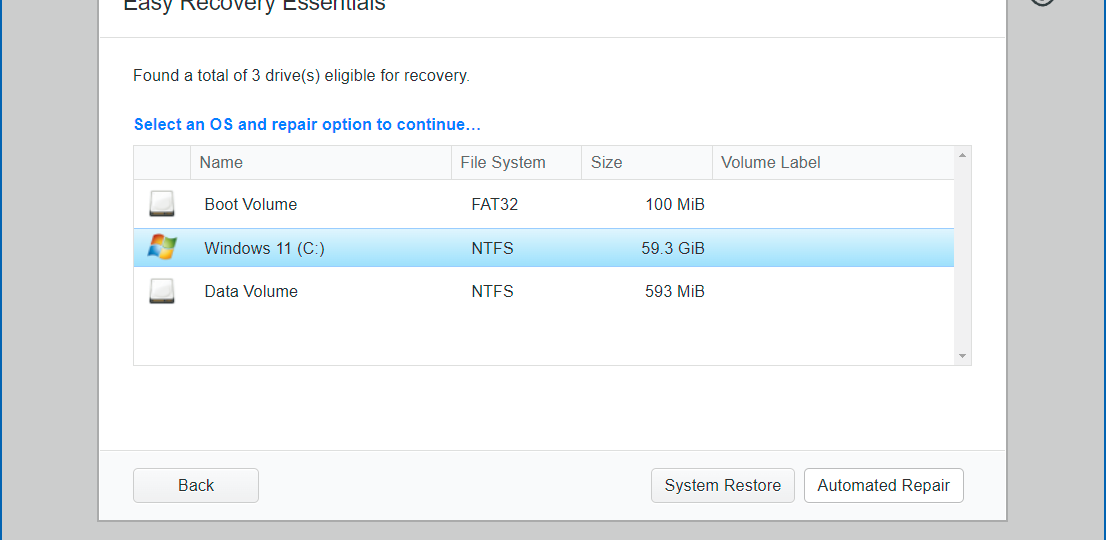
Task: Sort by the File System column header
Action: 516,163
